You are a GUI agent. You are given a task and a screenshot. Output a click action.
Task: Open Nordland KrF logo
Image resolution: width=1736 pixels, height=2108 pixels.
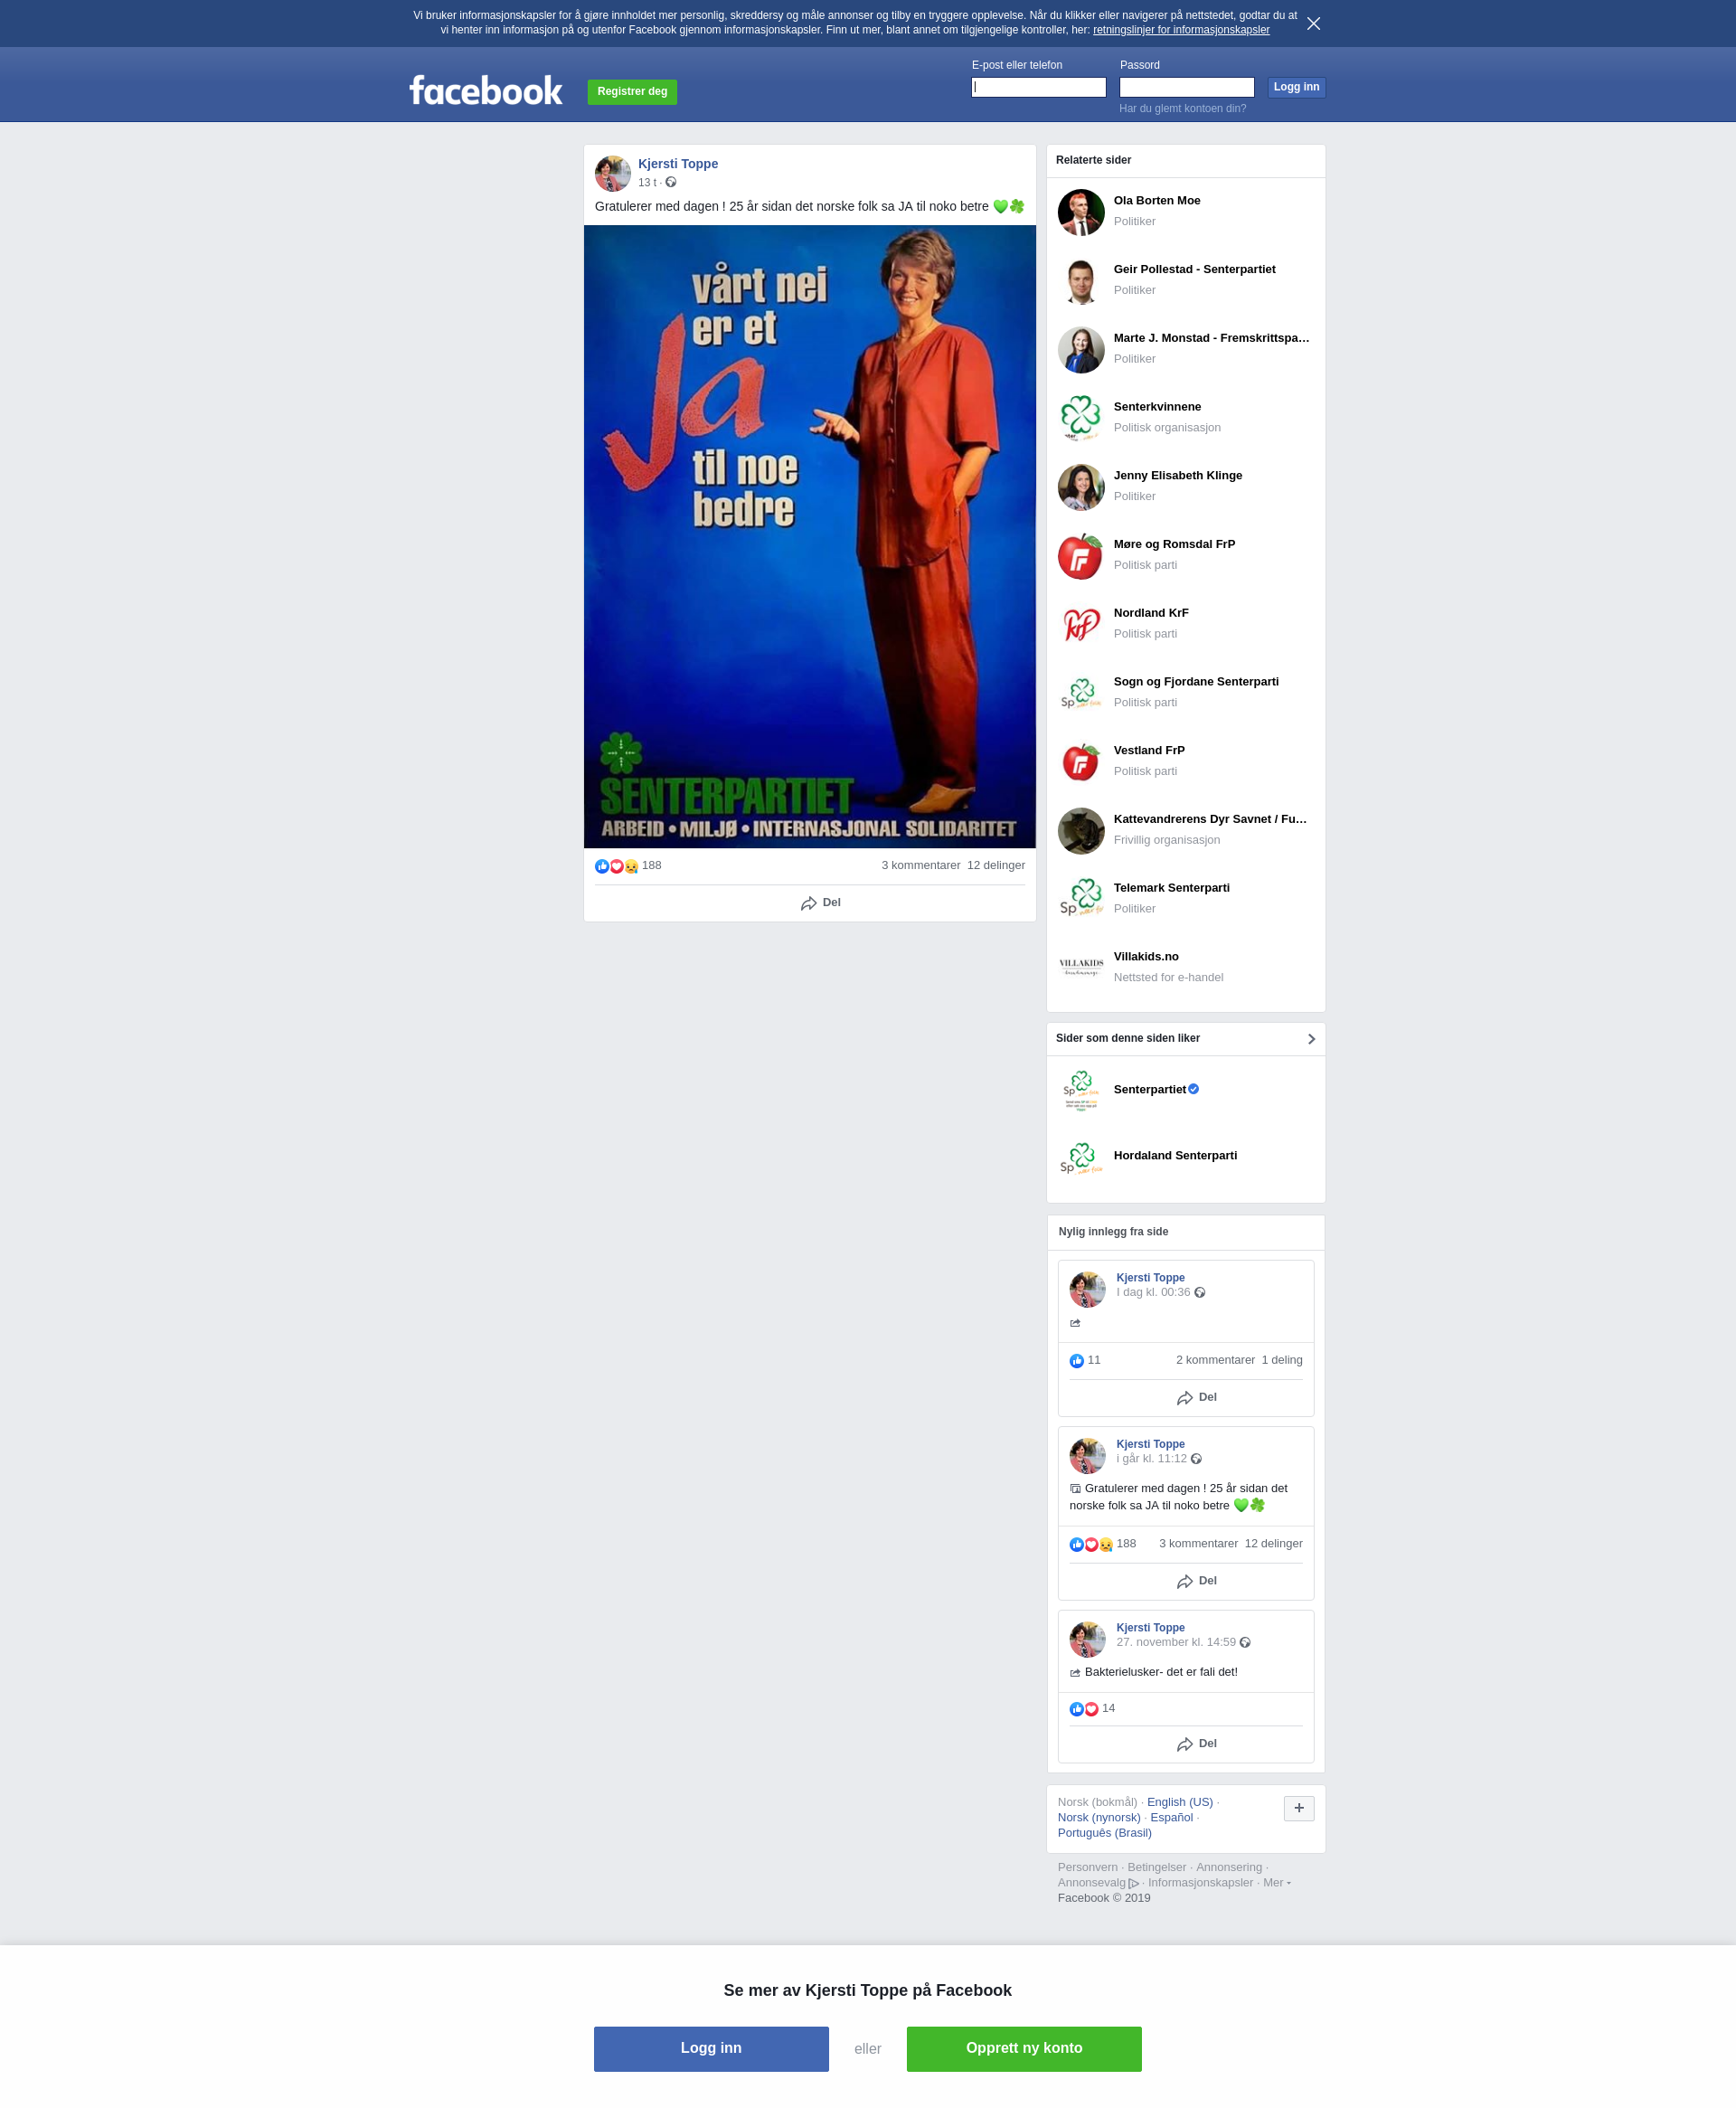click(x=1081, y=625)
